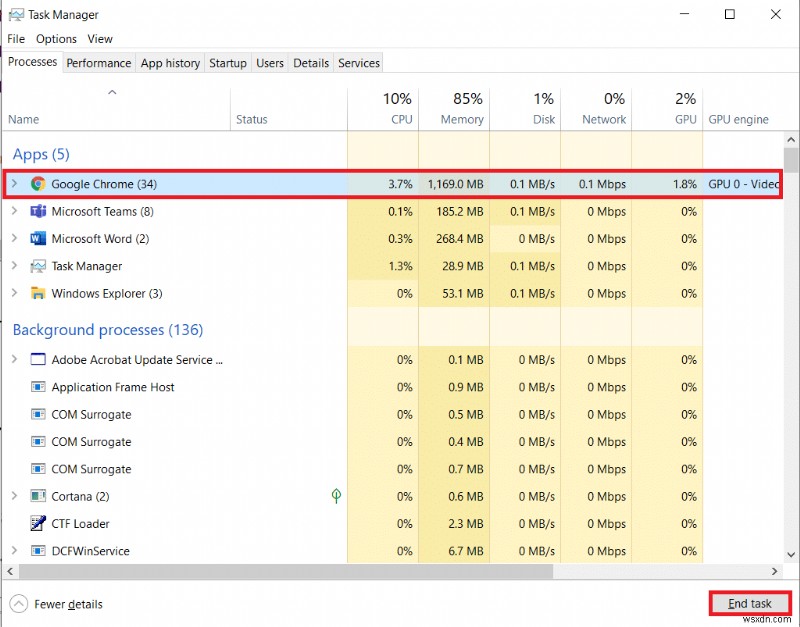800x627 pixels.
Task: Expand Microsoft Teams child processes
Action: point(15,212)
